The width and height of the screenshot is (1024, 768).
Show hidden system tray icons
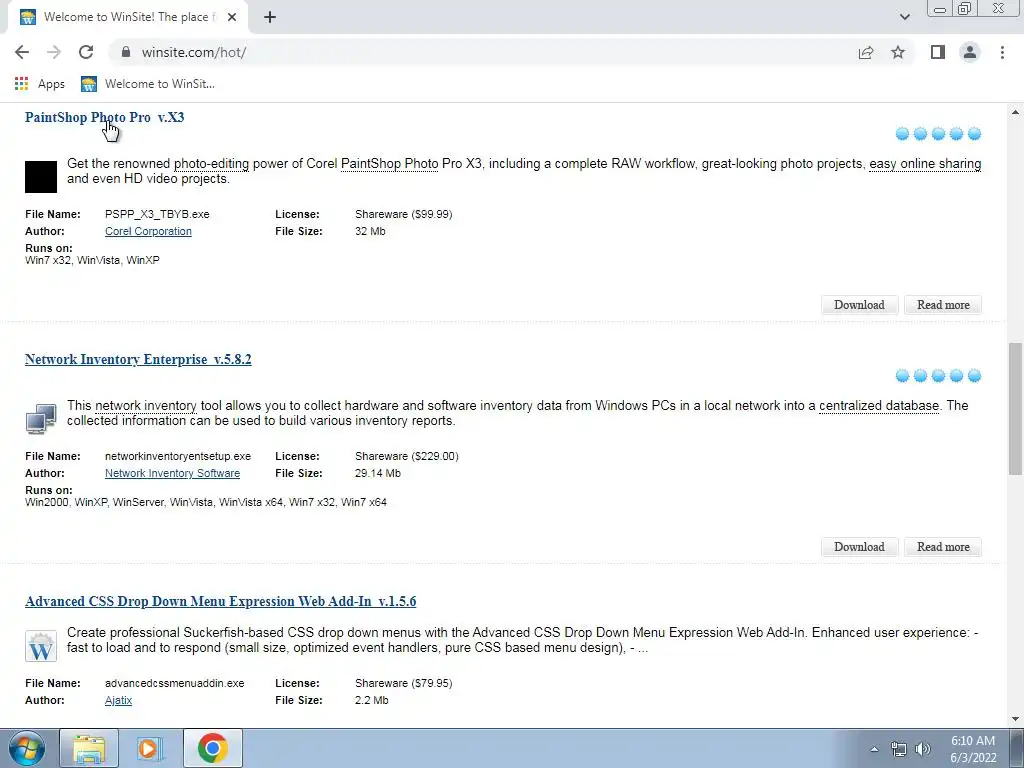pyautogui.click(x=874, y=749)
